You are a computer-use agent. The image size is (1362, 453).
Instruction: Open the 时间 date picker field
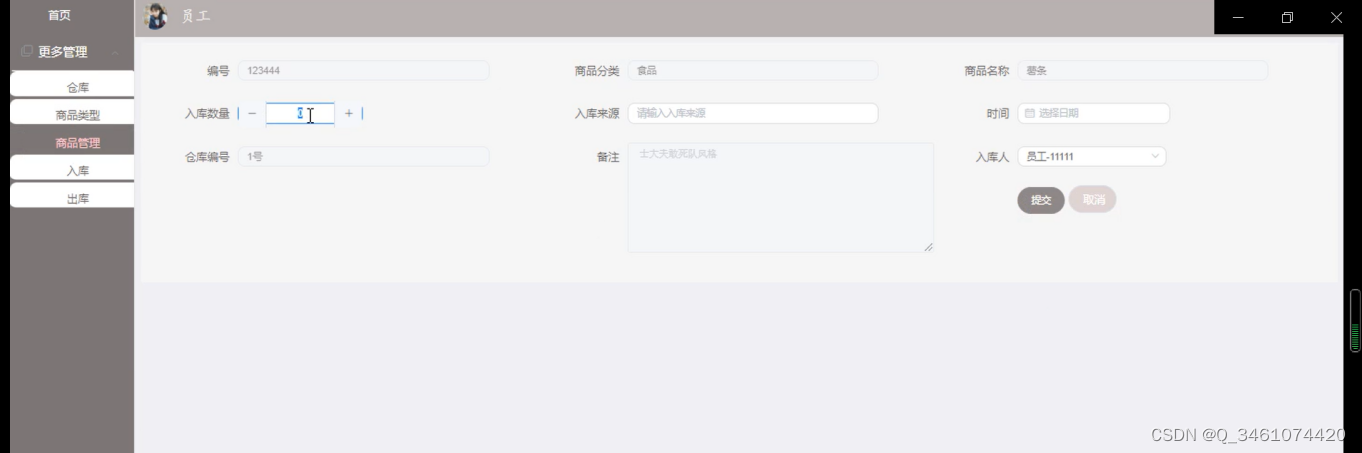tap(1094, 113)
